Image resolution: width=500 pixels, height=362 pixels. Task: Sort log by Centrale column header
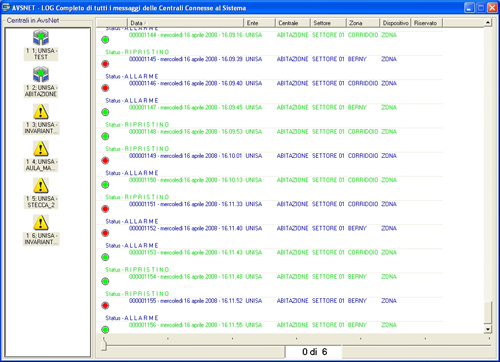[x=293, y=23]
